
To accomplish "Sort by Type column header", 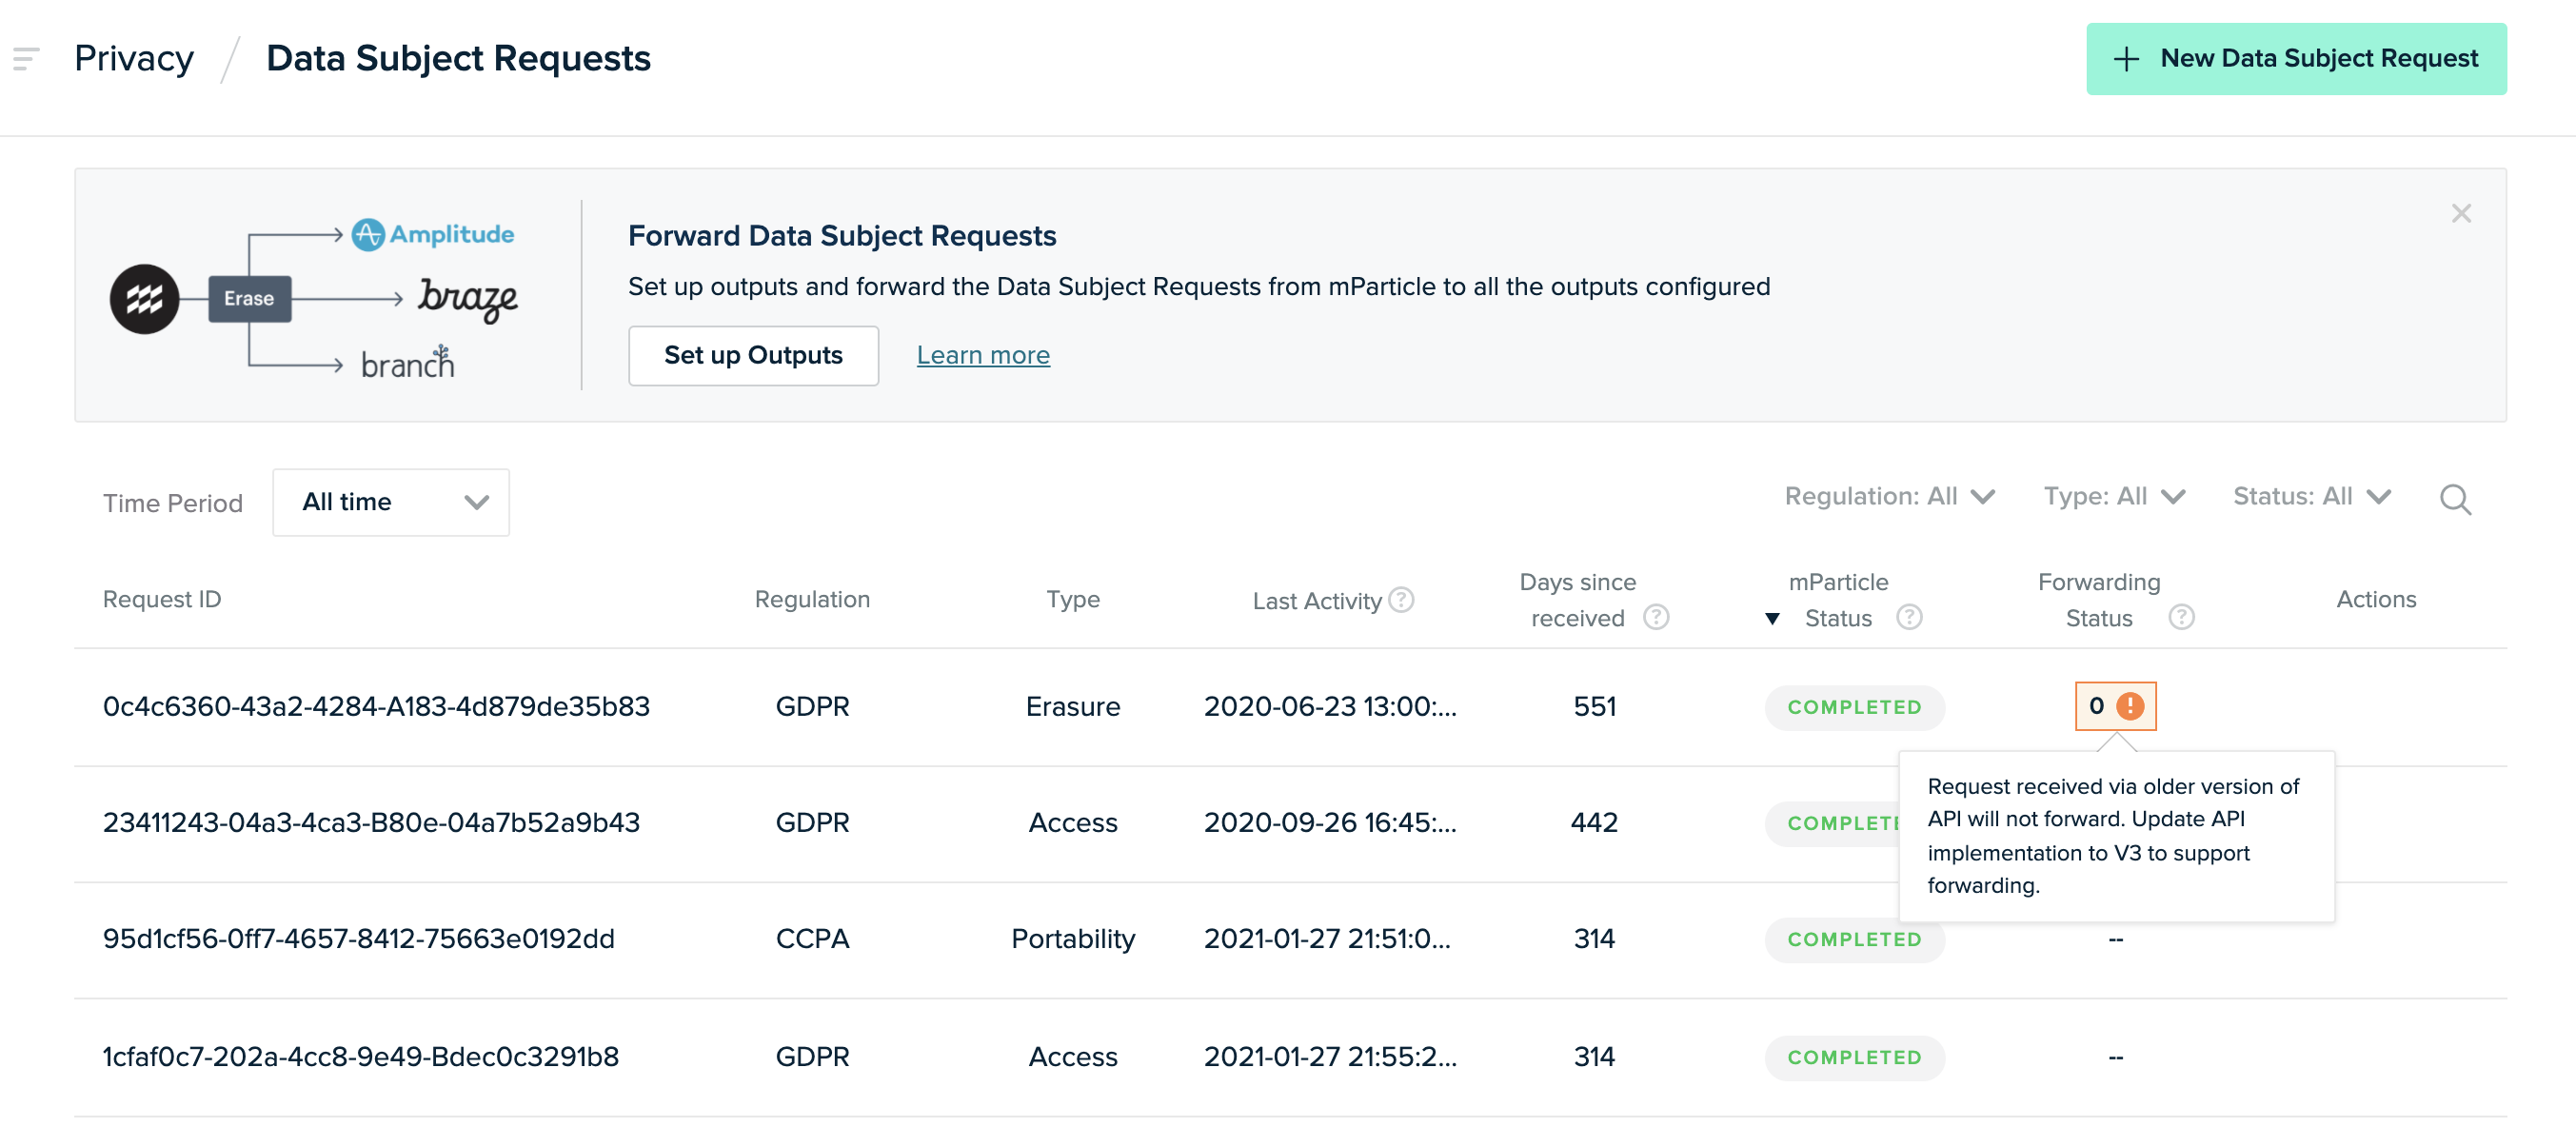I will [x=1073, y=599].
